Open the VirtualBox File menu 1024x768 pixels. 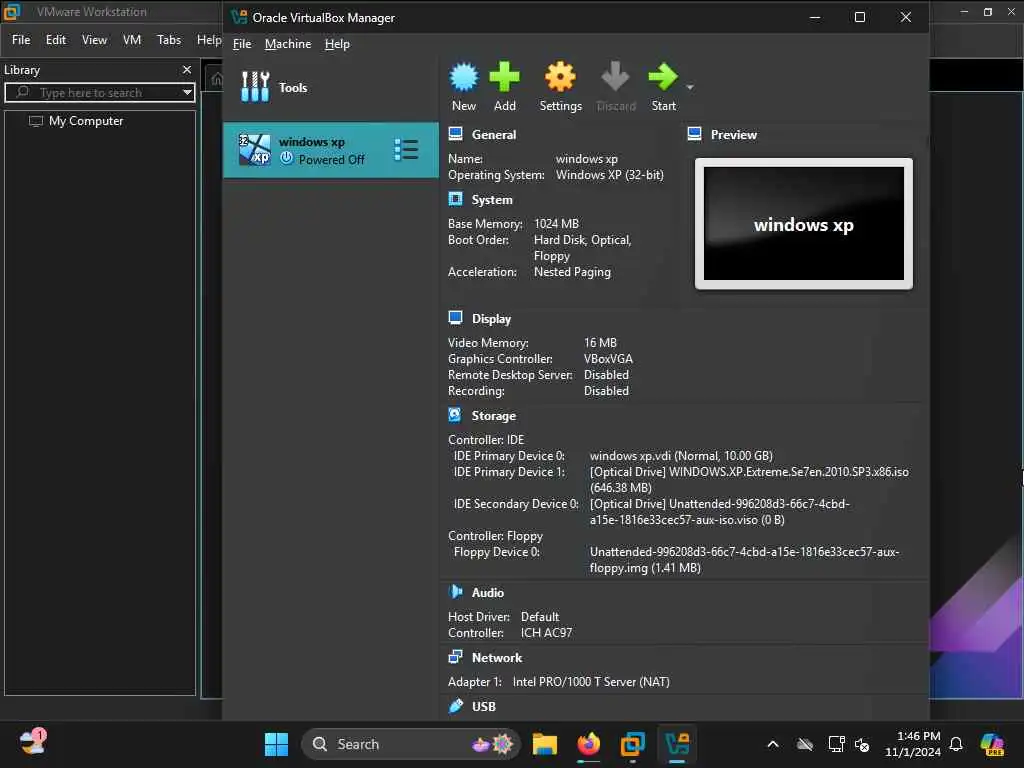[242, 44]
